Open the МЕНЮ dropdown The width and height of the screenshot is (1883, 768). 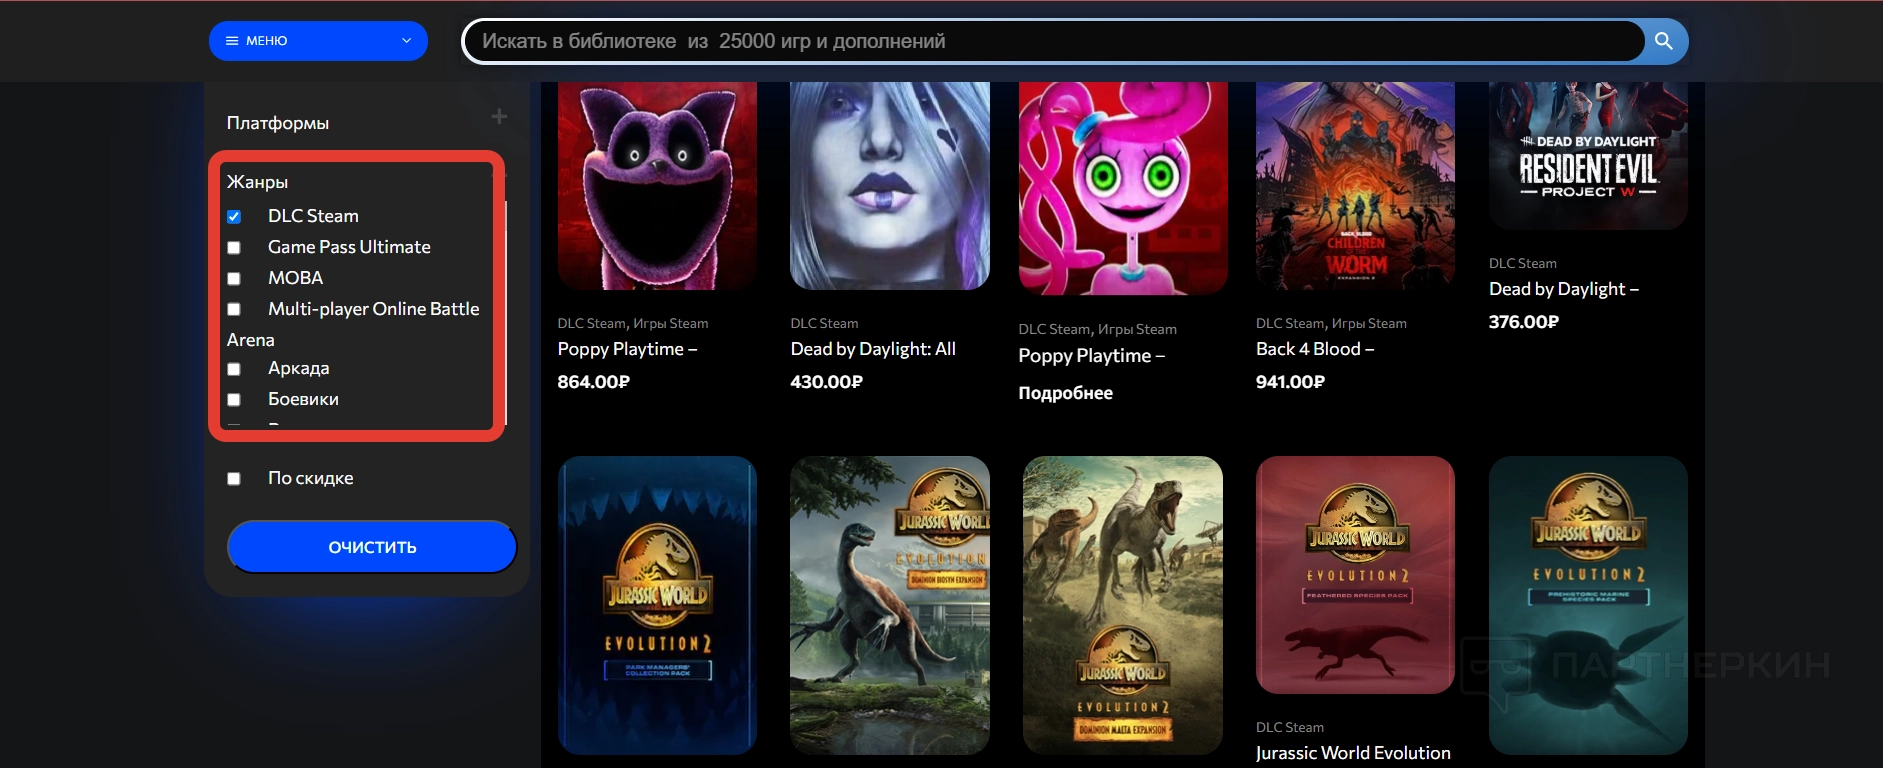pyautogui.click(x=318, y=41)
